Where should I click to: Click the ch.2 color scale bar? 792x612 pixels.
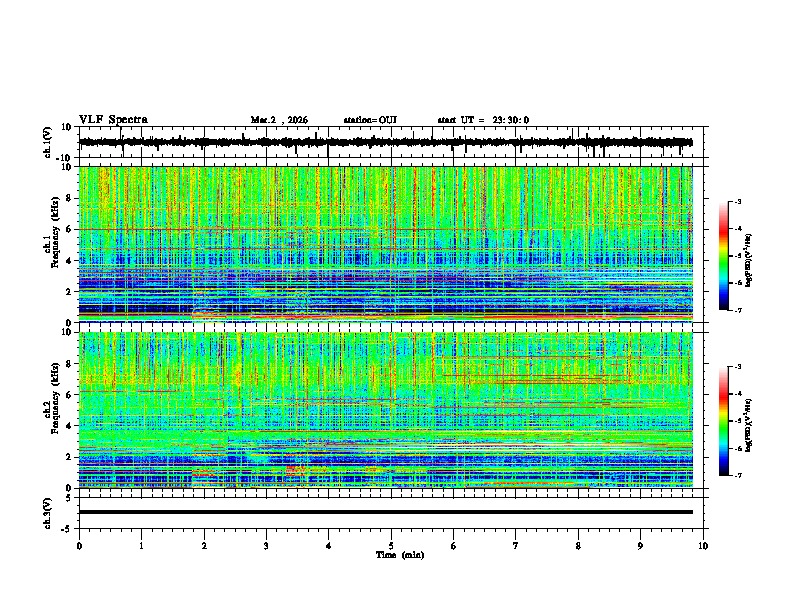[724, 421]
